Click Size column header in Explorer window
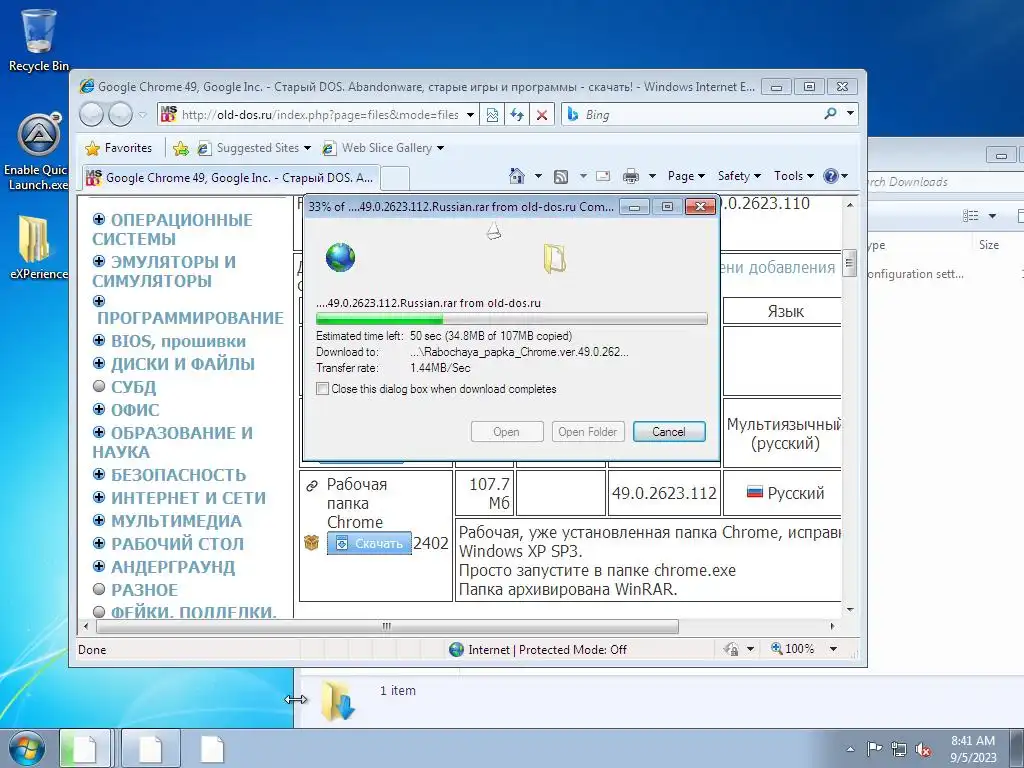Image resolution: width=1024 pixels, height=768 pixels. tap(989, 245)
